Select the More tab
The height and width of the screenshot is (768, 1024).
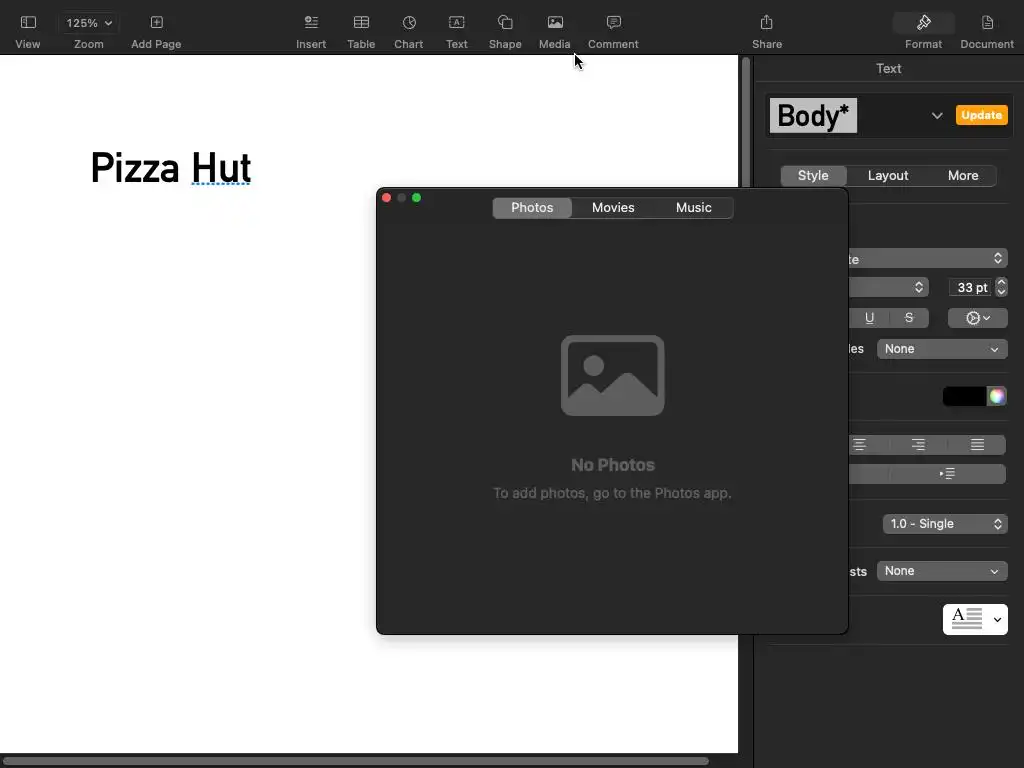963,176
